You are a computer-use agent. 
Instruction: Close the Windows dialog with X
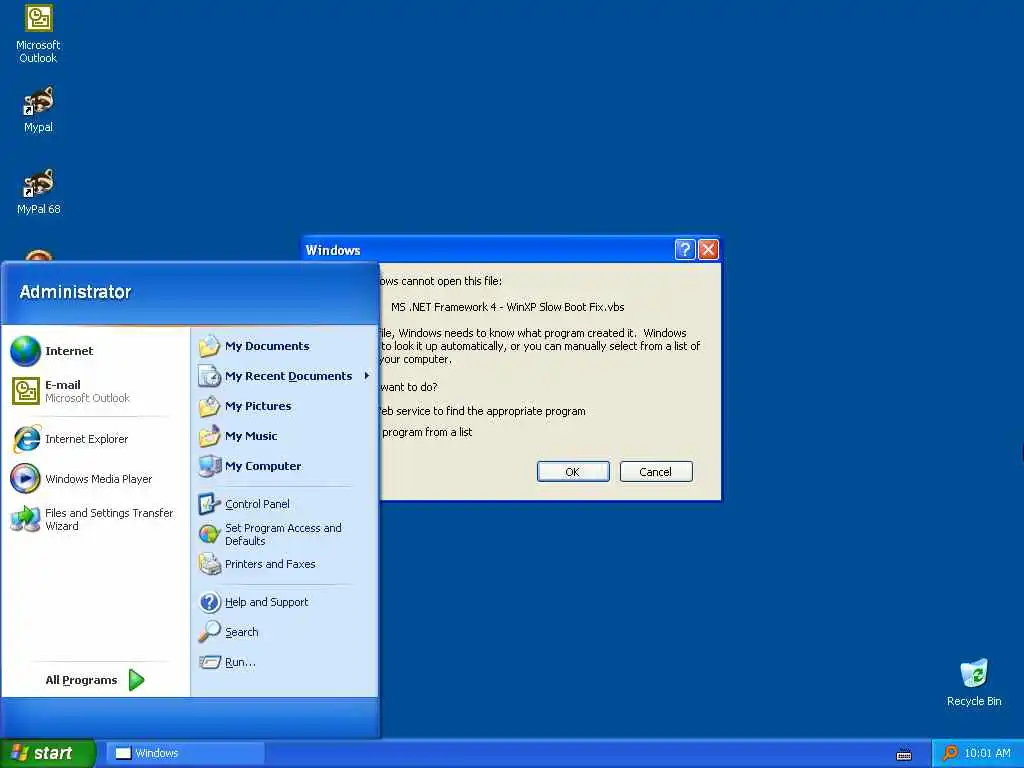click(709, 249)
